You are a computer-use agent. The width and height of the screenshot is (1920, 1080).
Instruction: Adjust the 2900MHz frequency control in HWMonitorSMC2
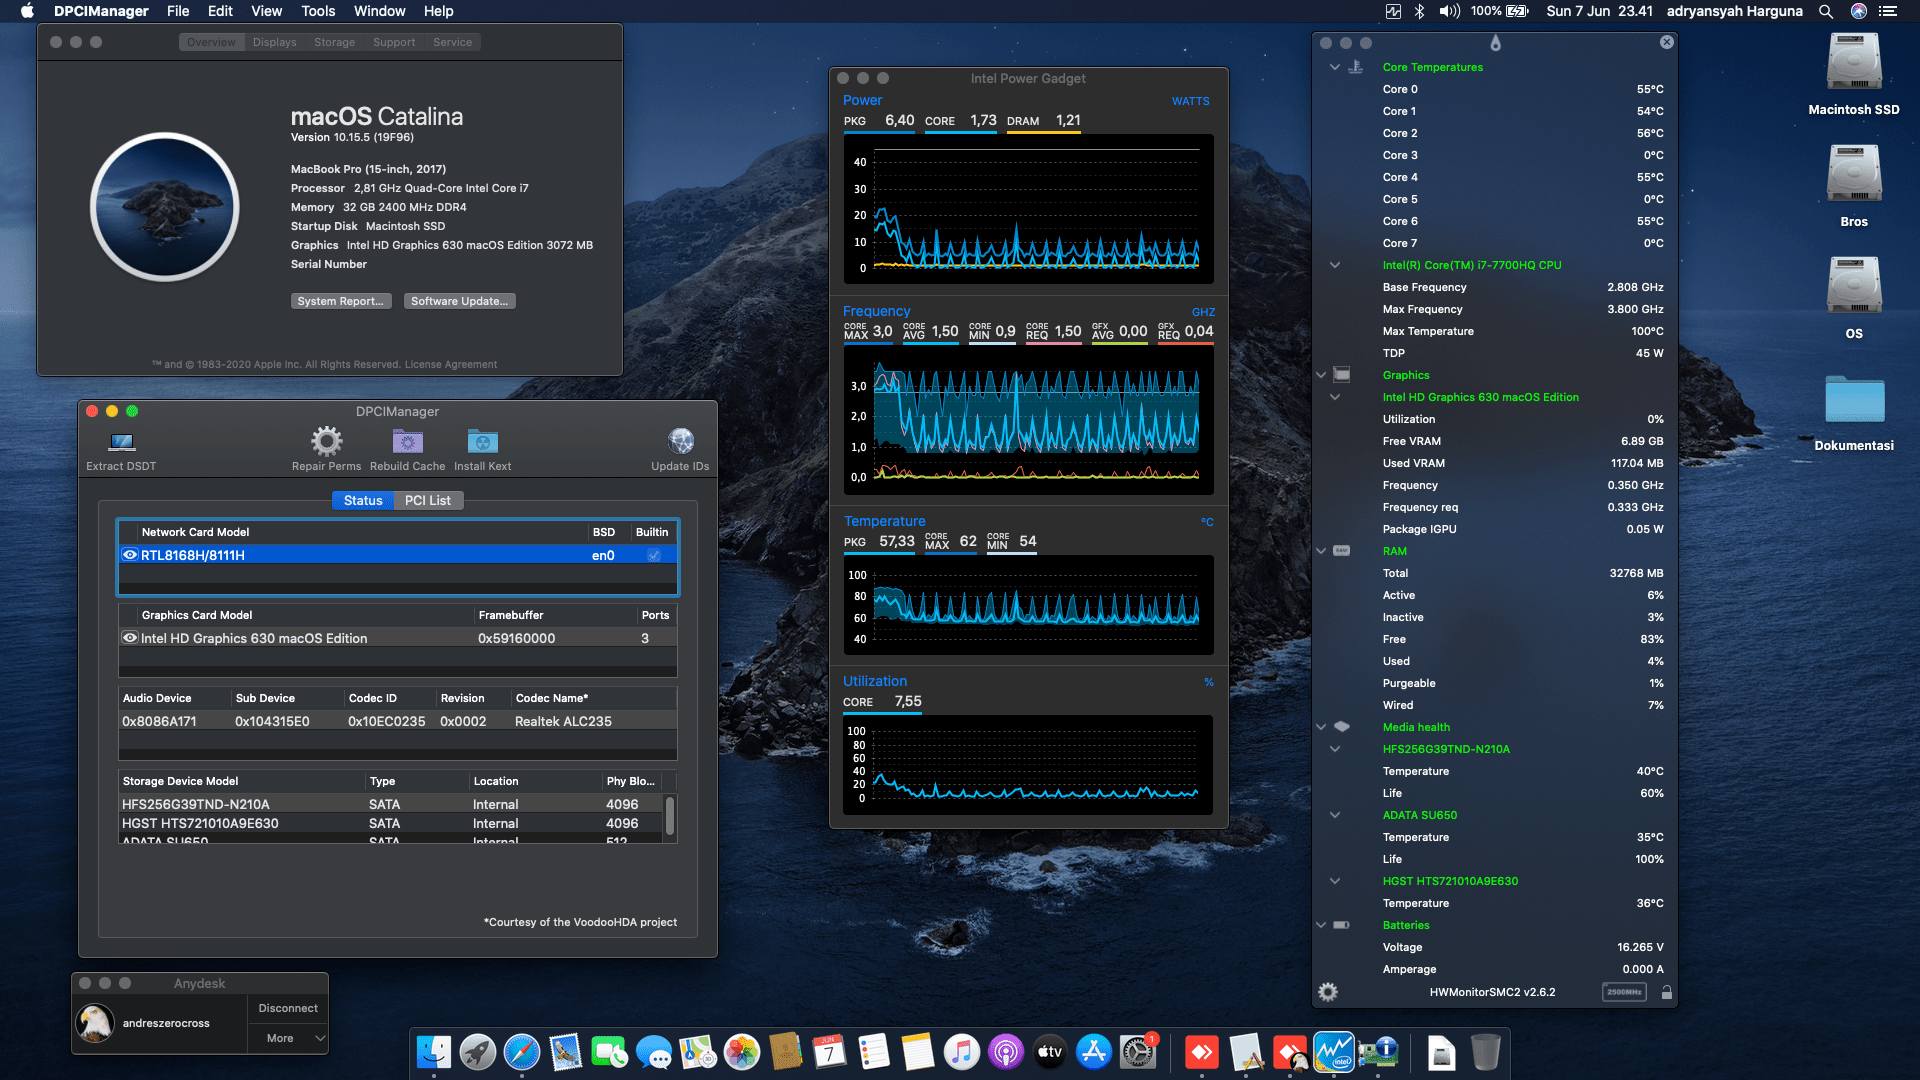click(1624, 991)
